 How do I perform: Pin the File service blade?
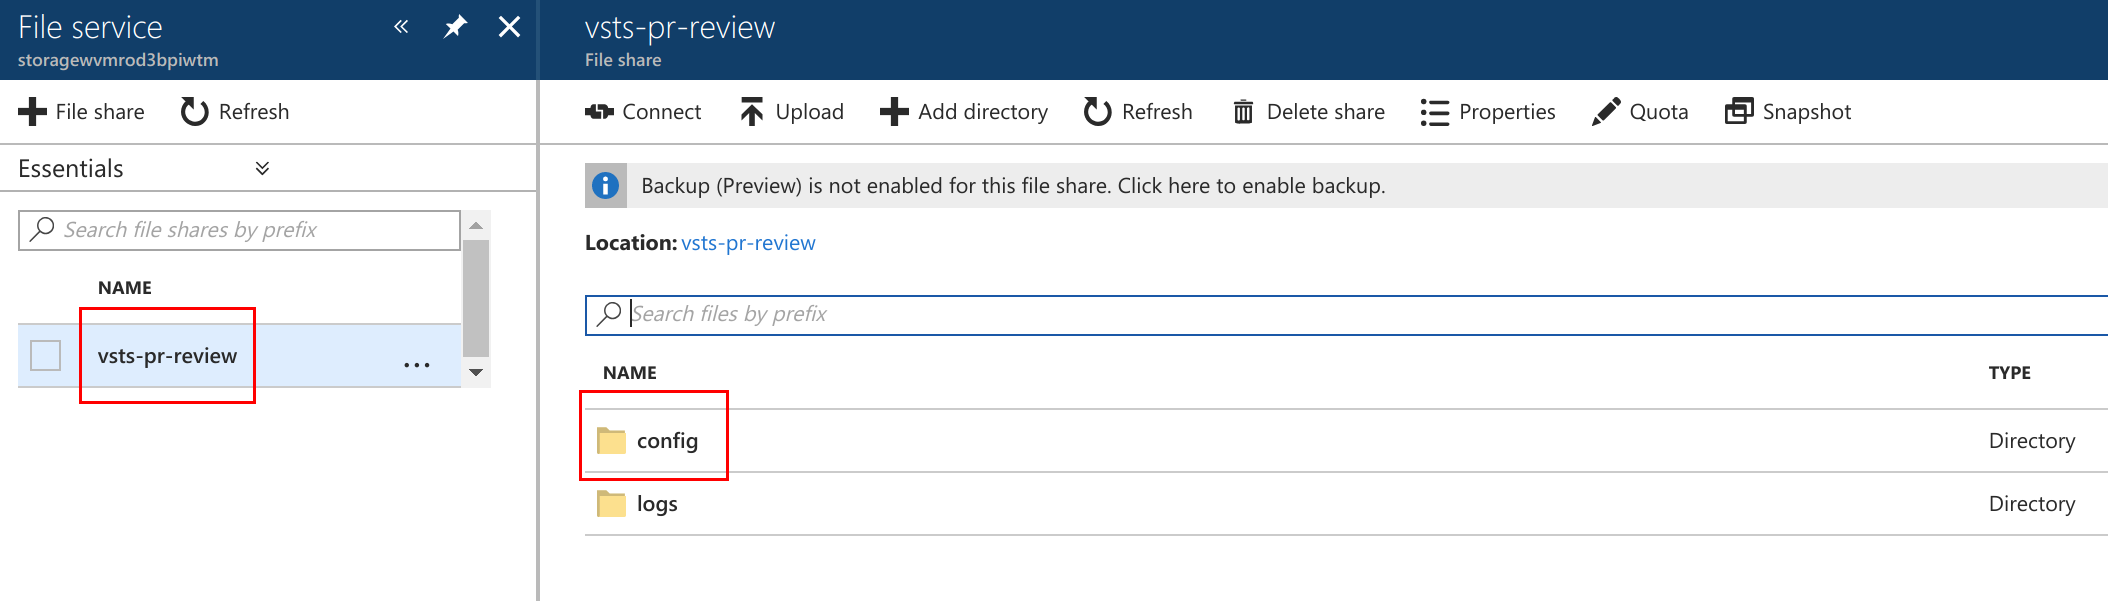point(455,27)
